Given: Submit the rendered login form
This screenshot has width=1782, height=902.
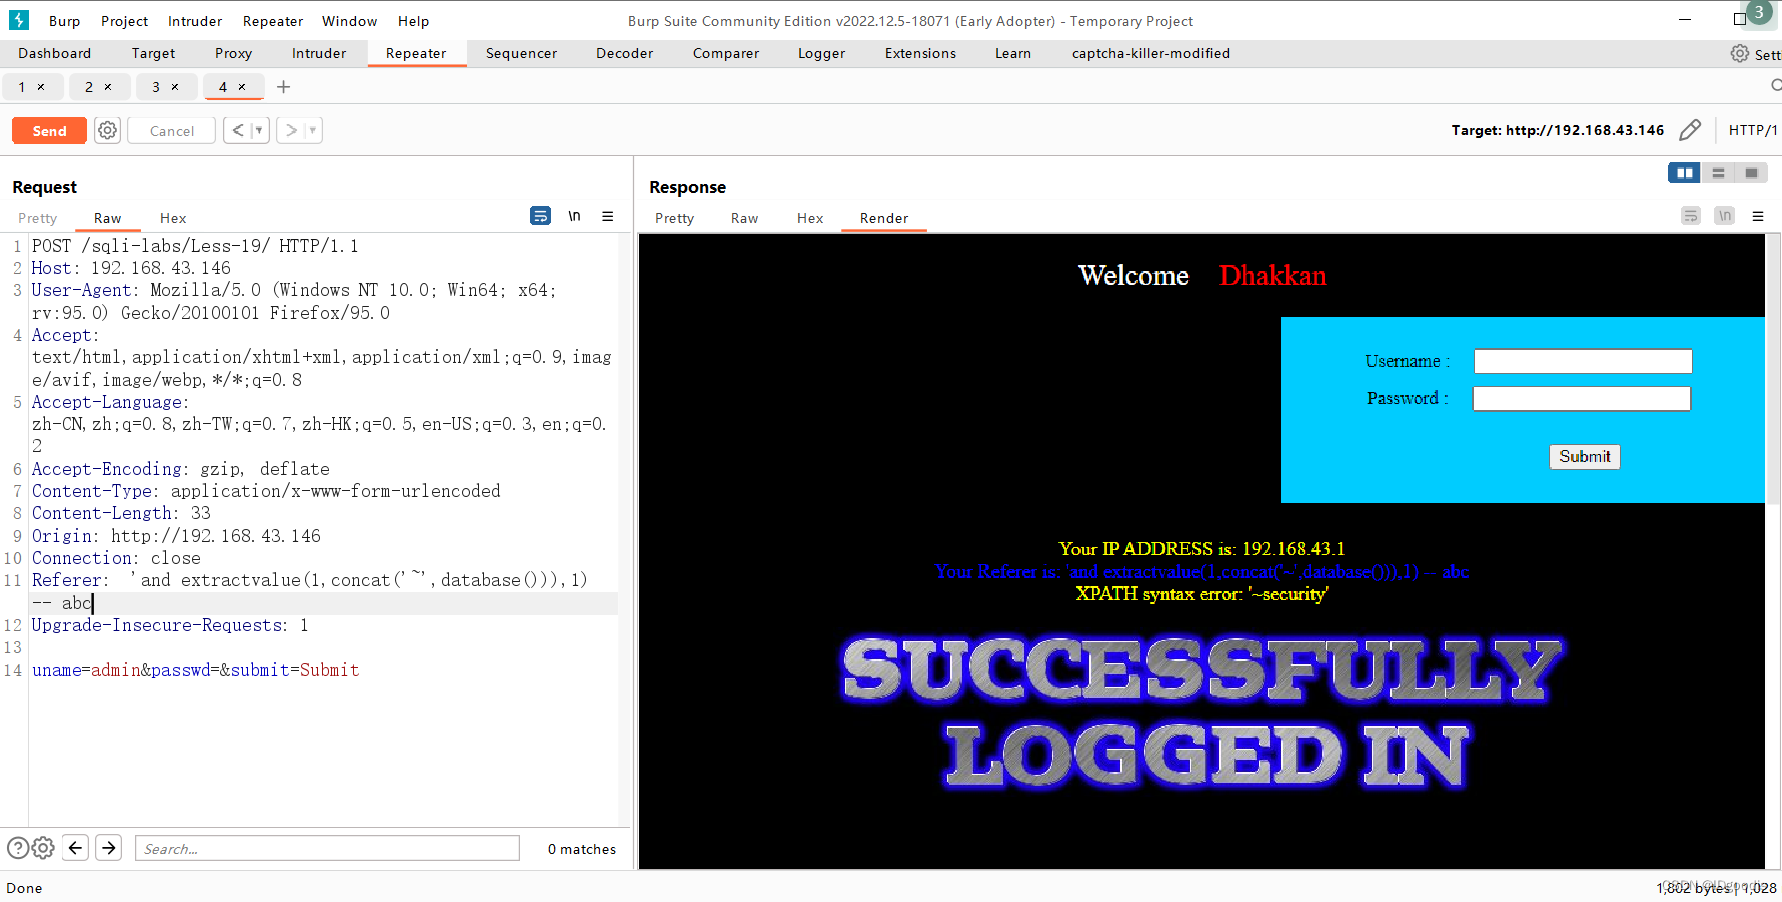Looking at the screenshot, I should (1585, 456).
